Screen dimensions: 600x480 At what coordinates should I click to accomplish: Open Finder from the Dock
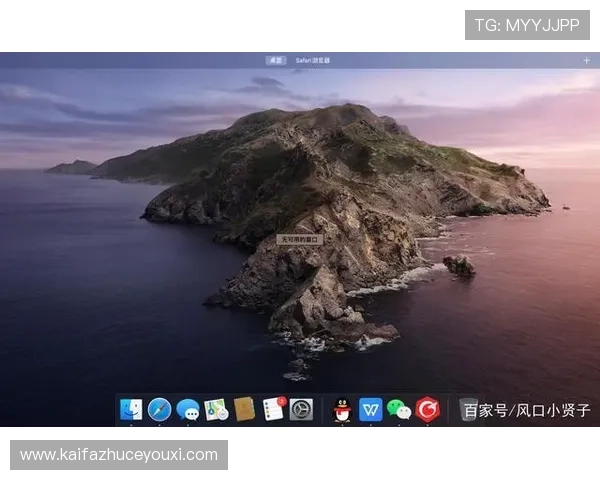click(x=131, y=410)
